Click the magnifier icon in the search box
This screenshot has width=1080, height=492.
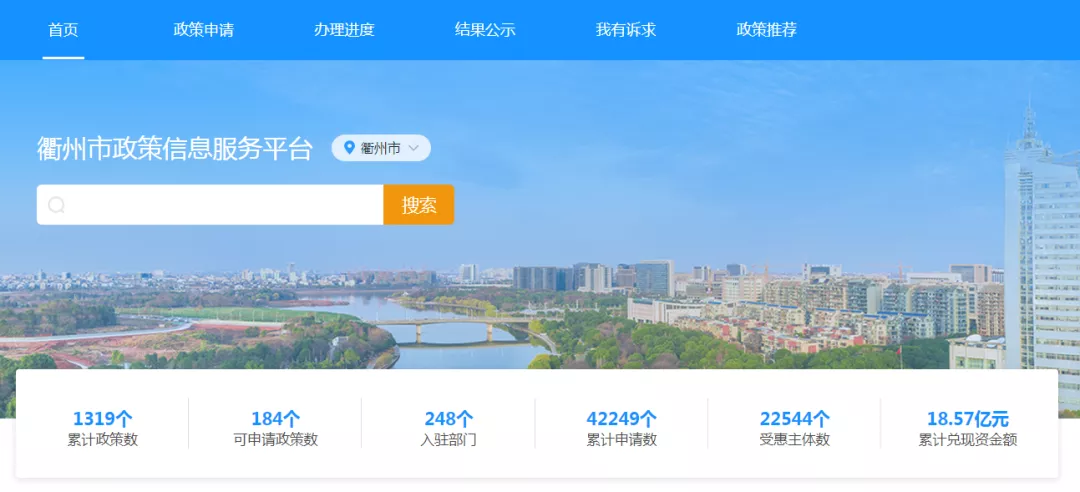pyautogui.click(x=57, y=205)
